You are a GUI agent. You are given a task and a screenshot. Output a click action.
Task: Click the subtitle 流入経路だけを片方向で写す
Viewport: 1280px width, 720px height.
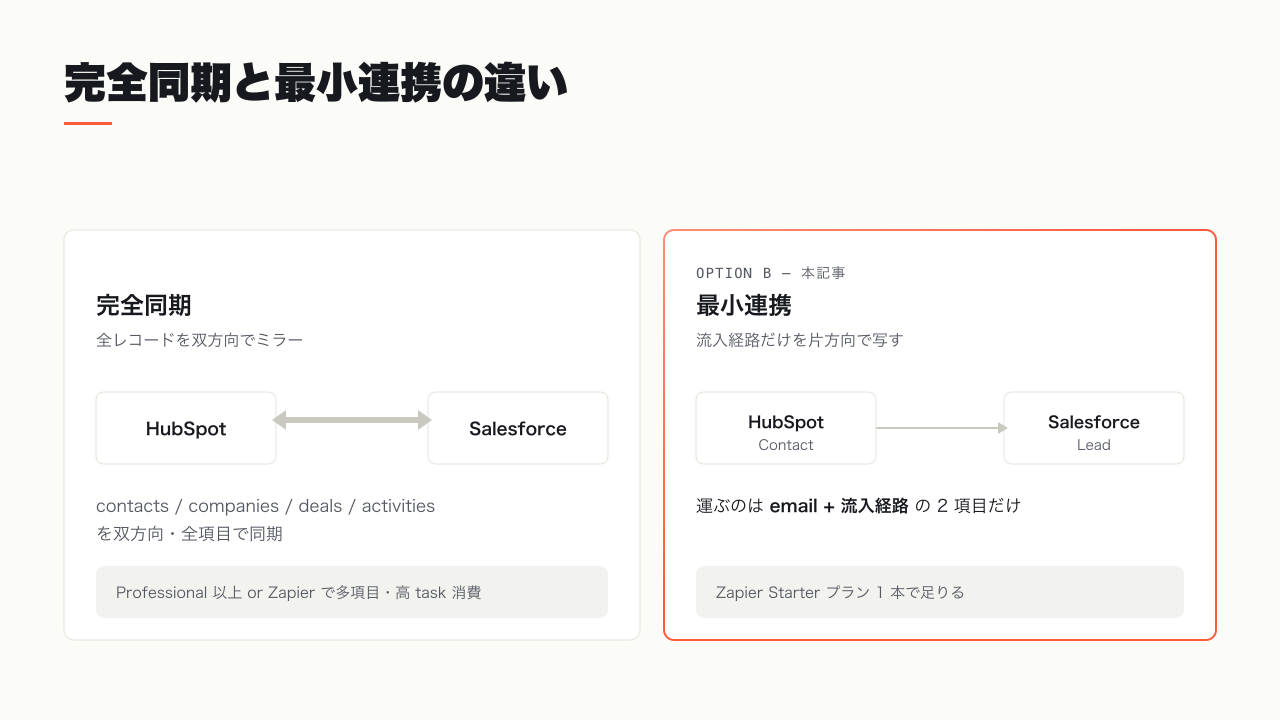point(800,340)
